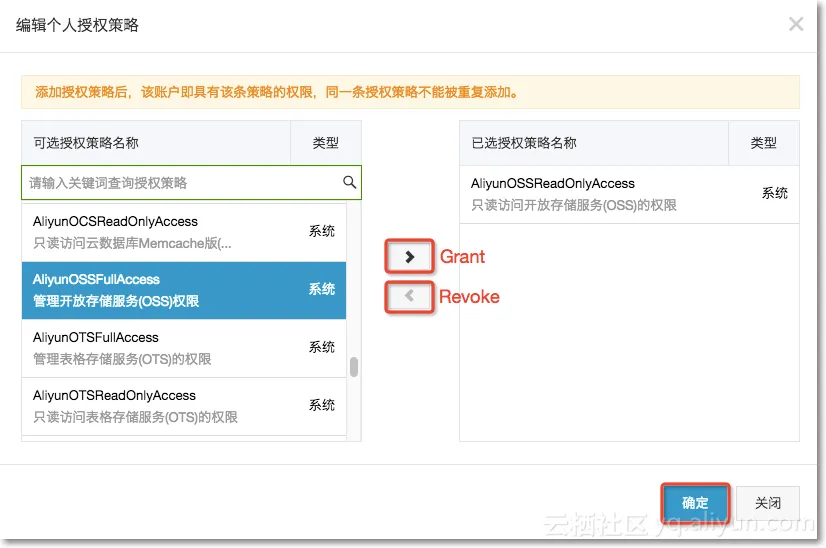The image size is (826, 548).
Task: Focus the policy keyword search field
Action: coord(191,183)
